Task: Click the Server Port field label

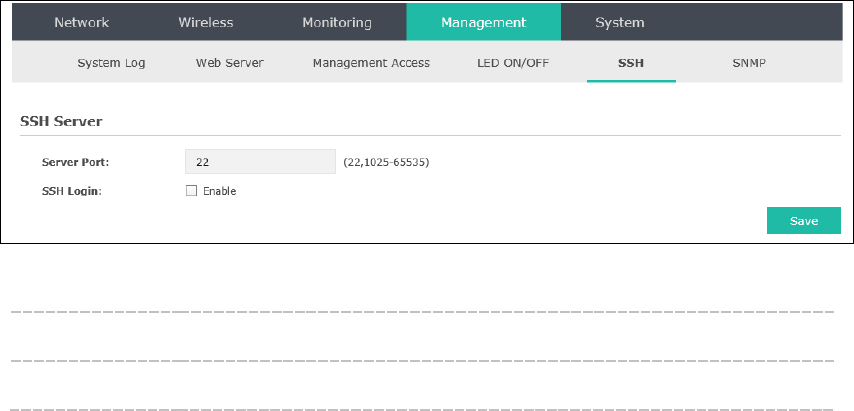Action: pos(76,162)
